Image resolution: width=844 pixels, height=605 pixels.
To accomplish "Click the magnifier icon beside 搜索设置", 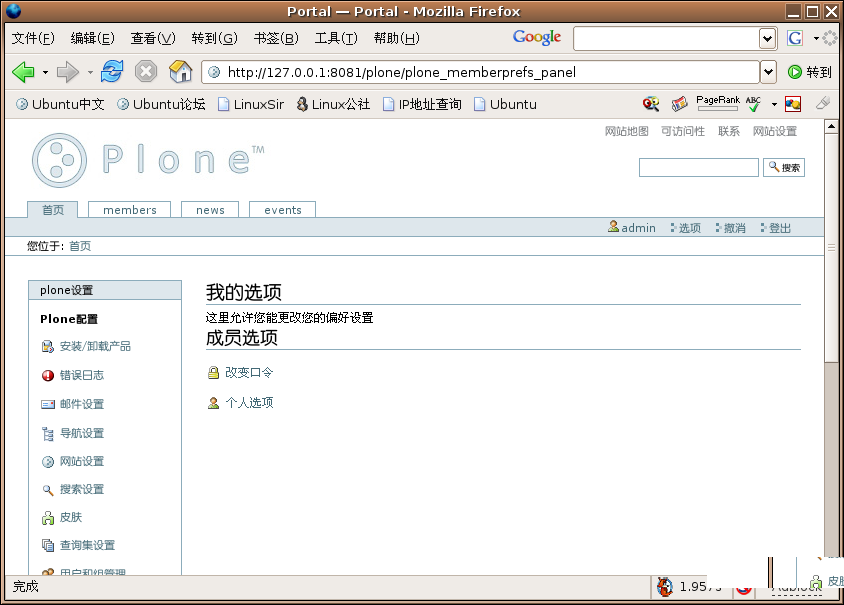I will pyautogui.click(x=48, y=490).
